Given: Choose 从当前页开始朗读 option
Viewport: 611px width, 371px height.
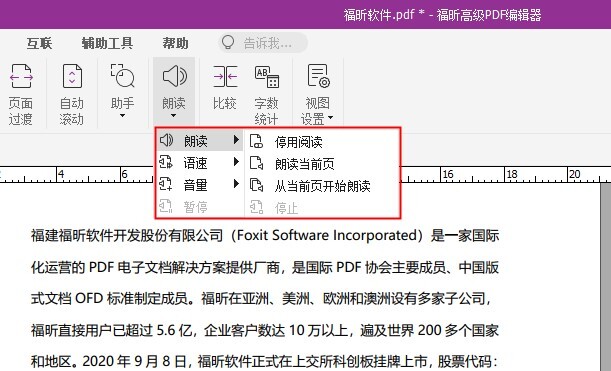Looking at the screenshot, I should tap(322, 186).
